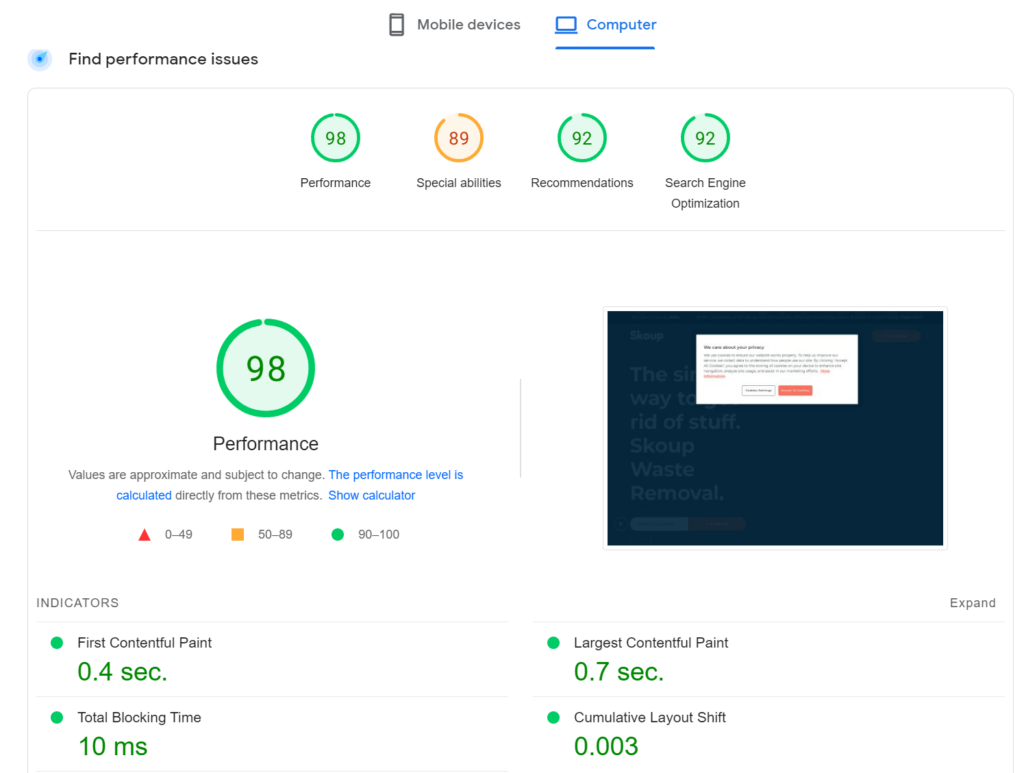
Task: Expand the Largest Contentful Paint metric
Action: tap(769, 659)
